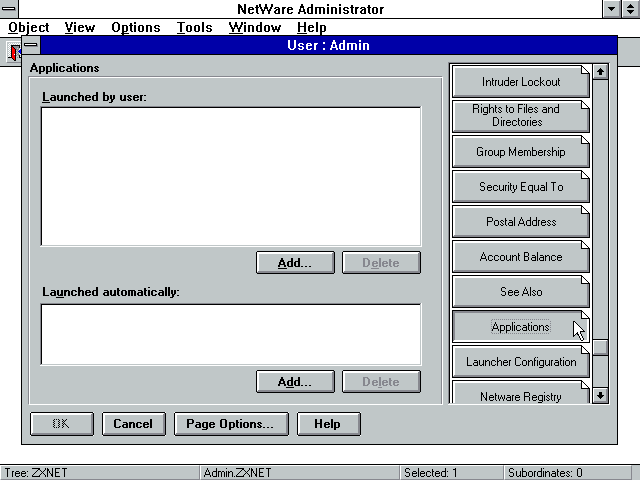This screenshot has height=480, width=640.
Task: Minimize the NetWare Administrator window
Action: point(611,9)
